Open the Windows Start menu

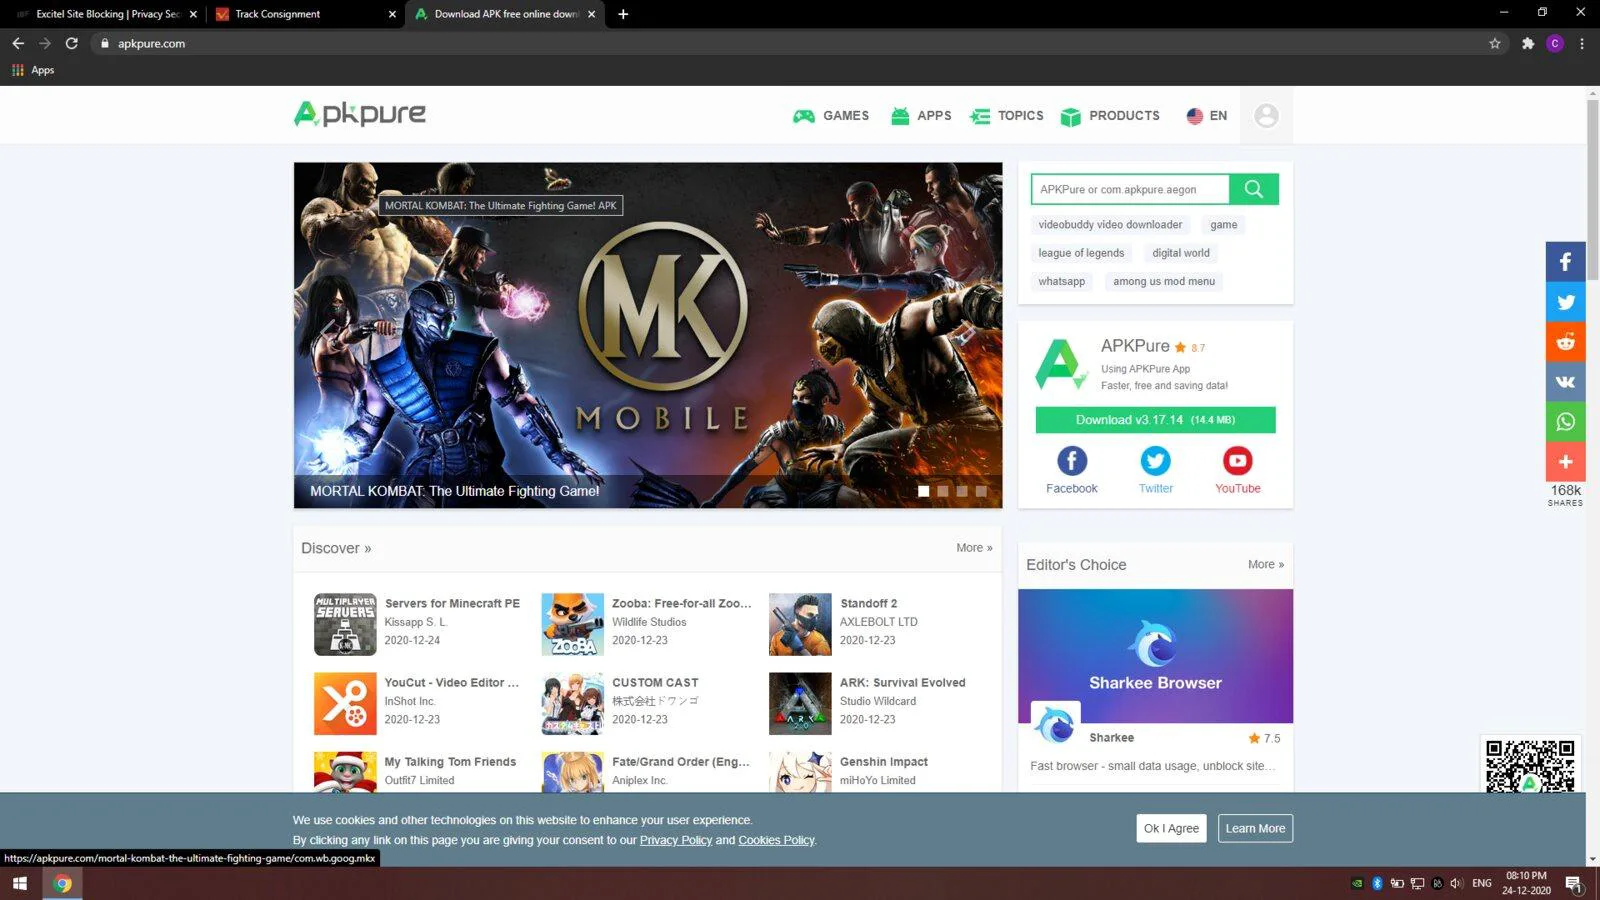click(x=20, y=883)
